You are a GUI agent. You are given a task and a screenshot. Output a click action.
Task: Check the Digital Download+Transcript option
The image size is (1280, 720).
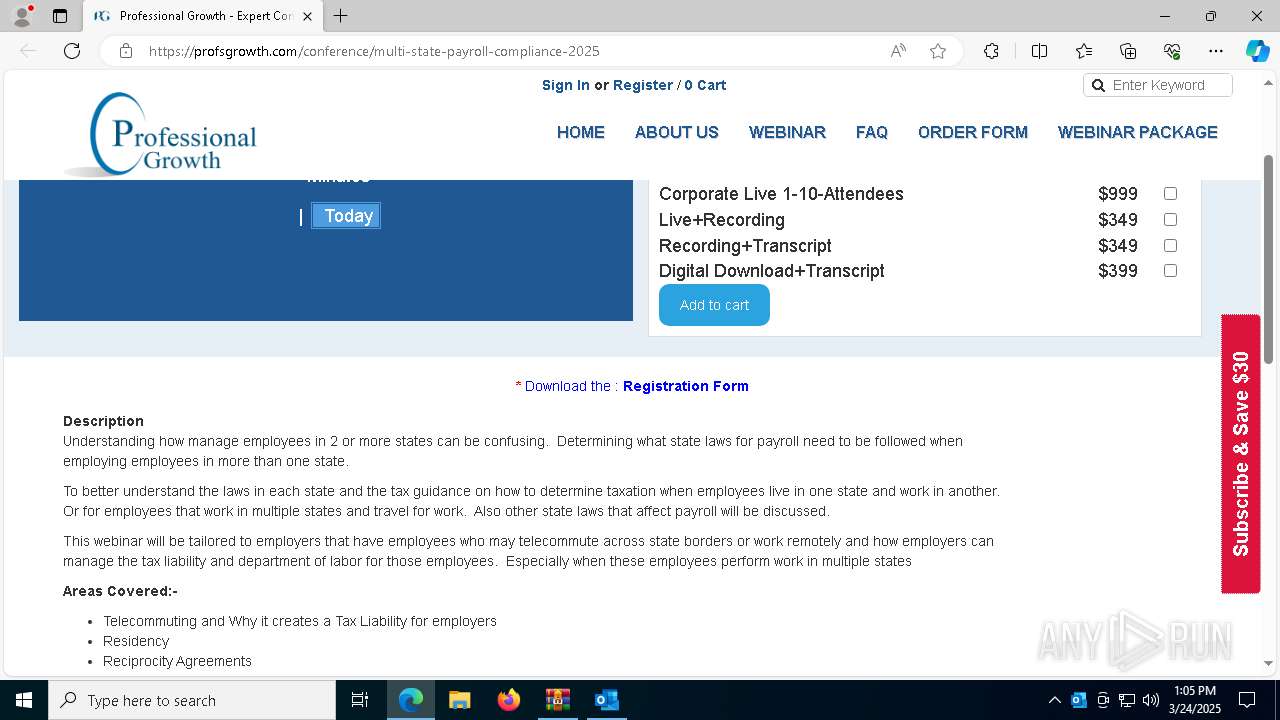(x=1170, y=270)
